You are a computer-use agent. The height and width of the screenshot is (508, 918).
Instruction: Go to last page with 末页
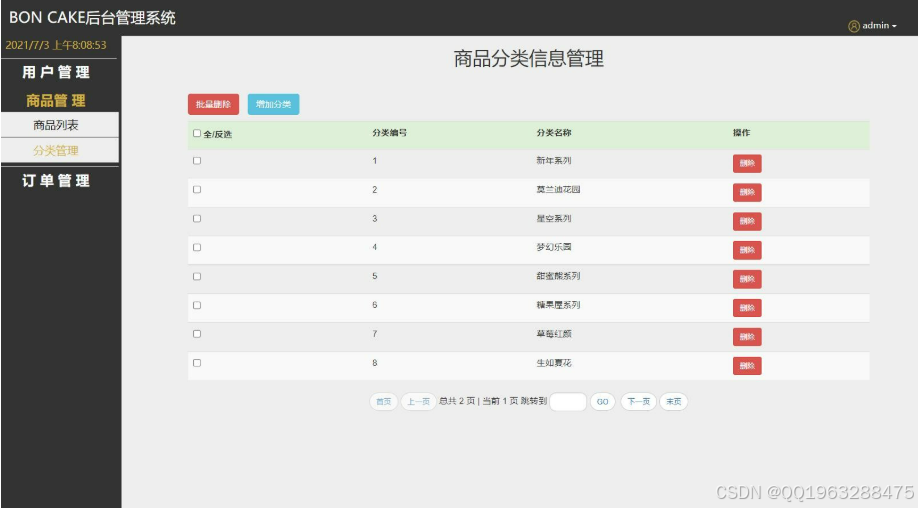(673, 401)
